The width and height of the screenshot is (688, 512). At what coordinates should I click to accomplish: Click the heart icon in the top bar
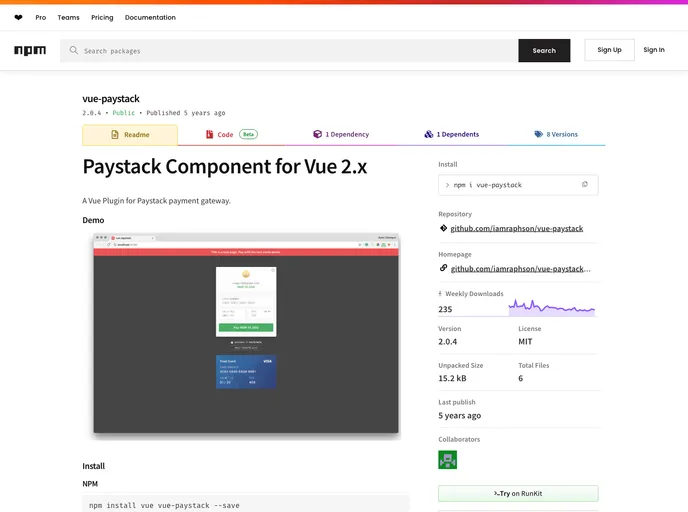click(18, 18)
